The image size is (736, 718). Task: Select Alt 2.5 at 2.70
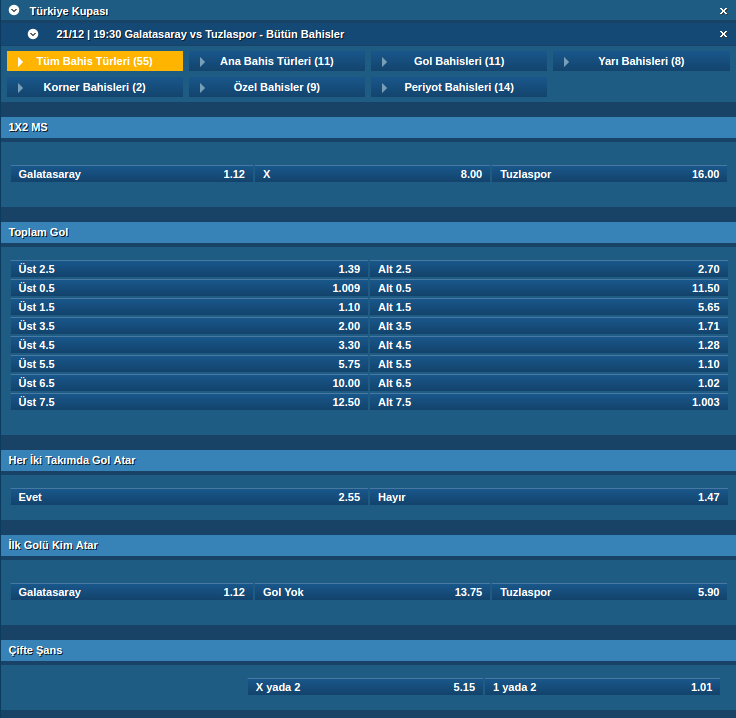[549, 269]
